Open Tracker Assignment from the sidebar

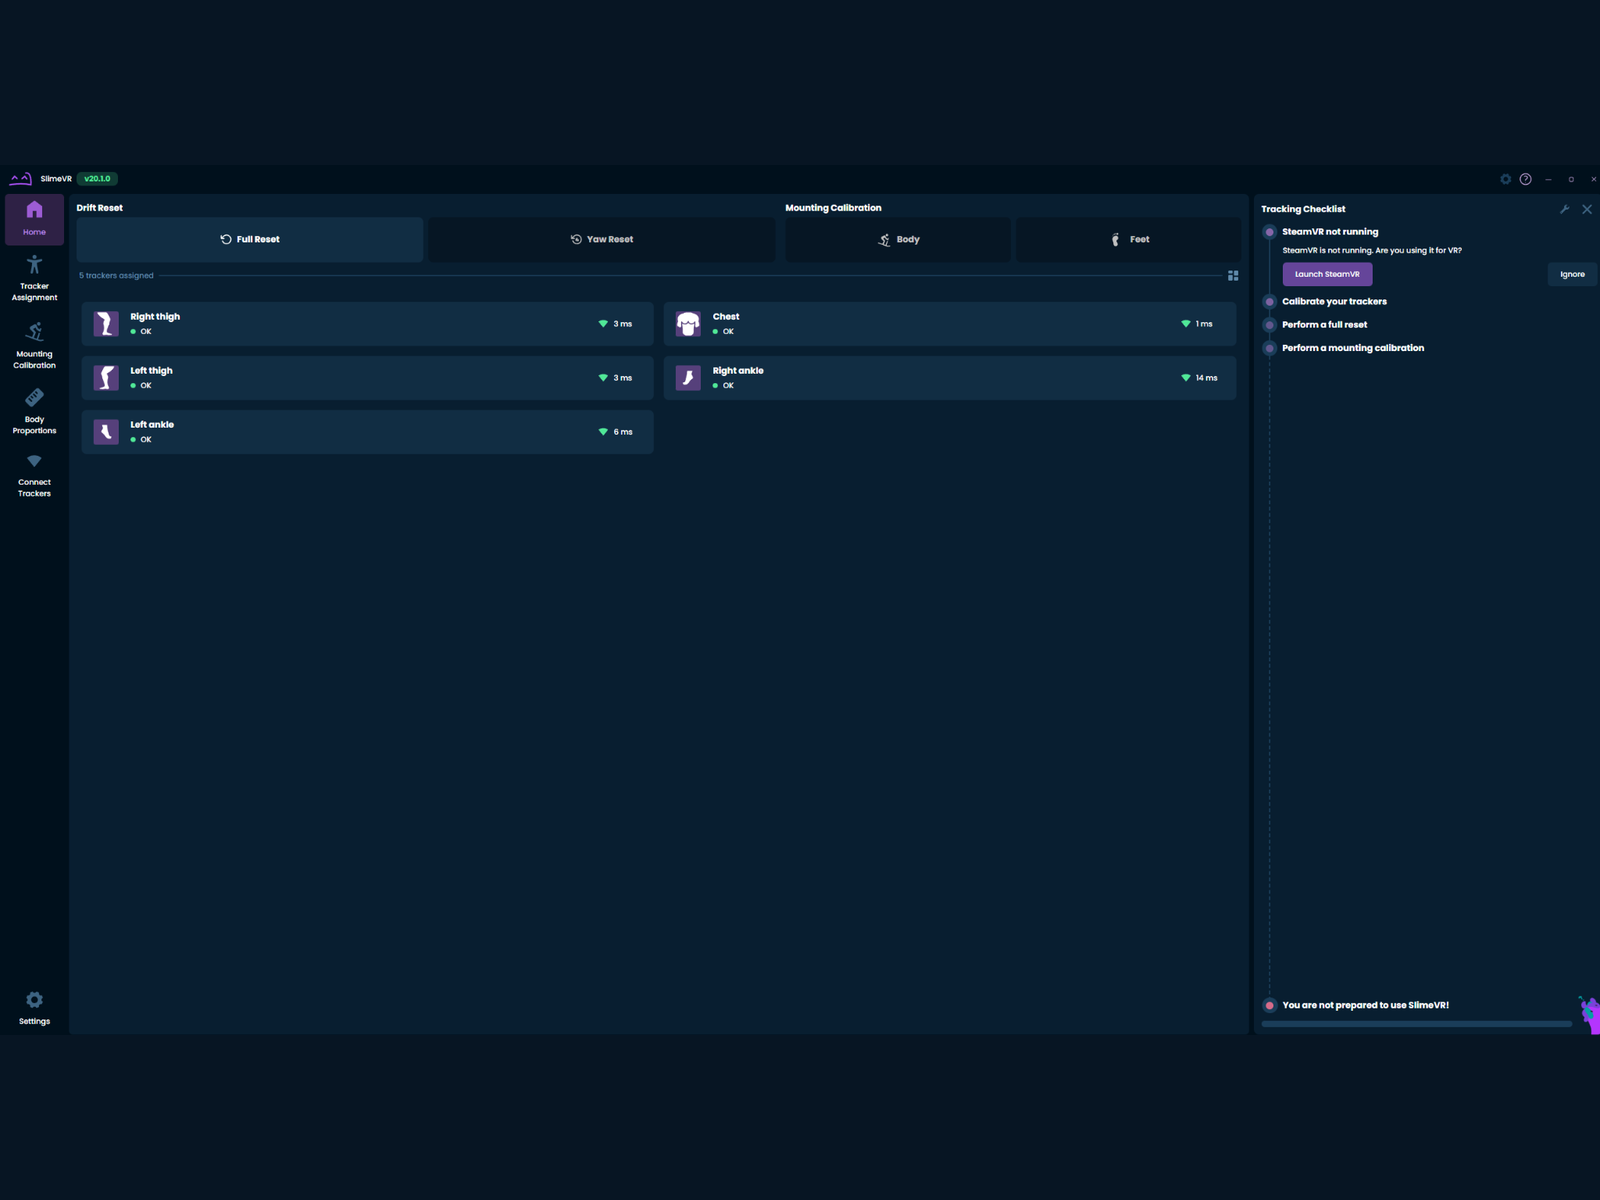point(34,278)
